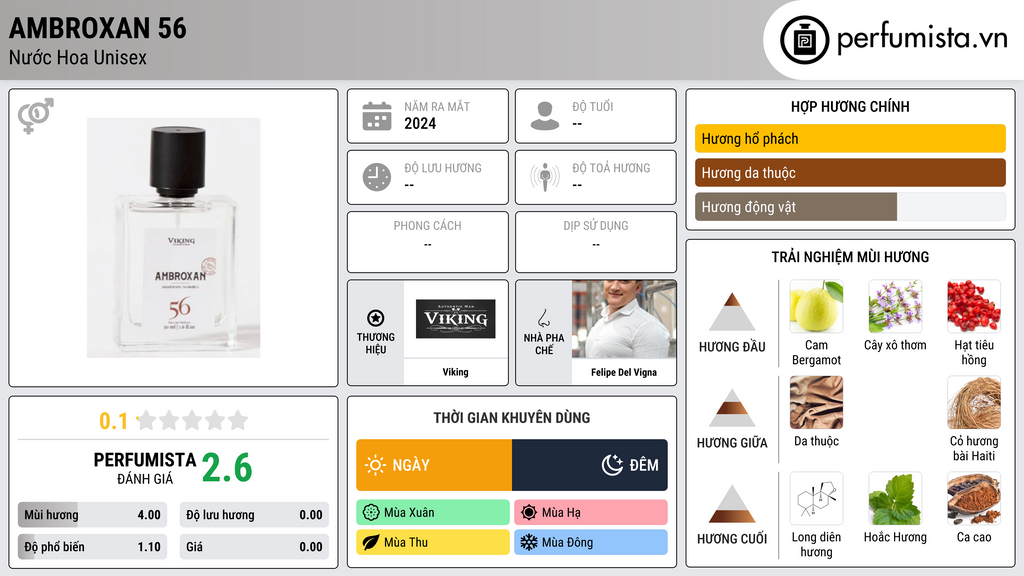The height and width of the screenshot is (576, 1024).
Task: Click the Hương đầu pyramid icon
Action: pyautogui.click(x=732, y=312)
